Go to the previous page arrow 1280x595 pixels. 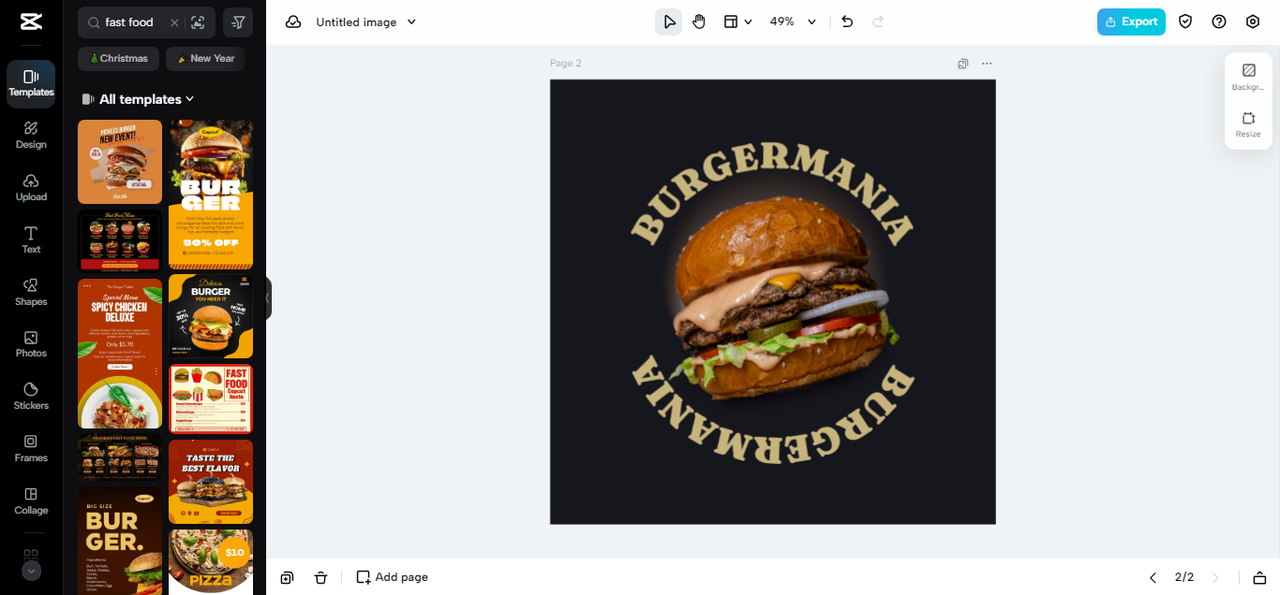pyautogui.click(x=1152, y=578)
